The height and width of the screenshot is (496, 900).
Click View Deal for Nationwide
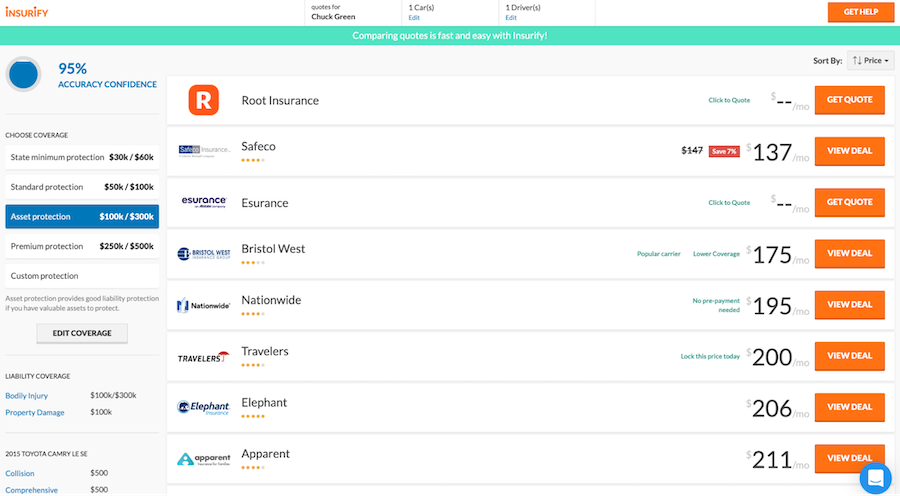pyautogui.click(x=849, y=304)
